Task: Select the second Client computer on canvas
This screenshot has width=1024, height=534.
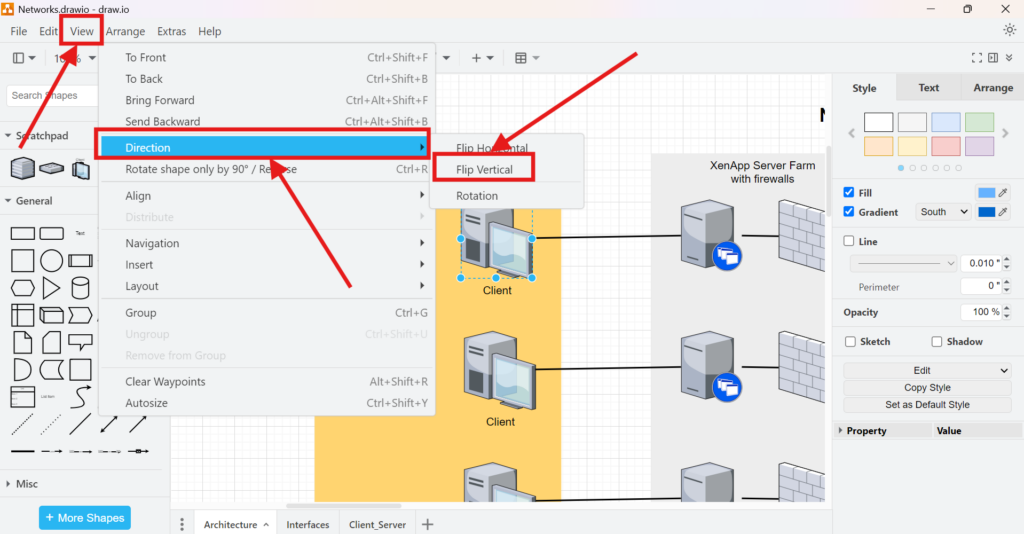Action: 500,371
